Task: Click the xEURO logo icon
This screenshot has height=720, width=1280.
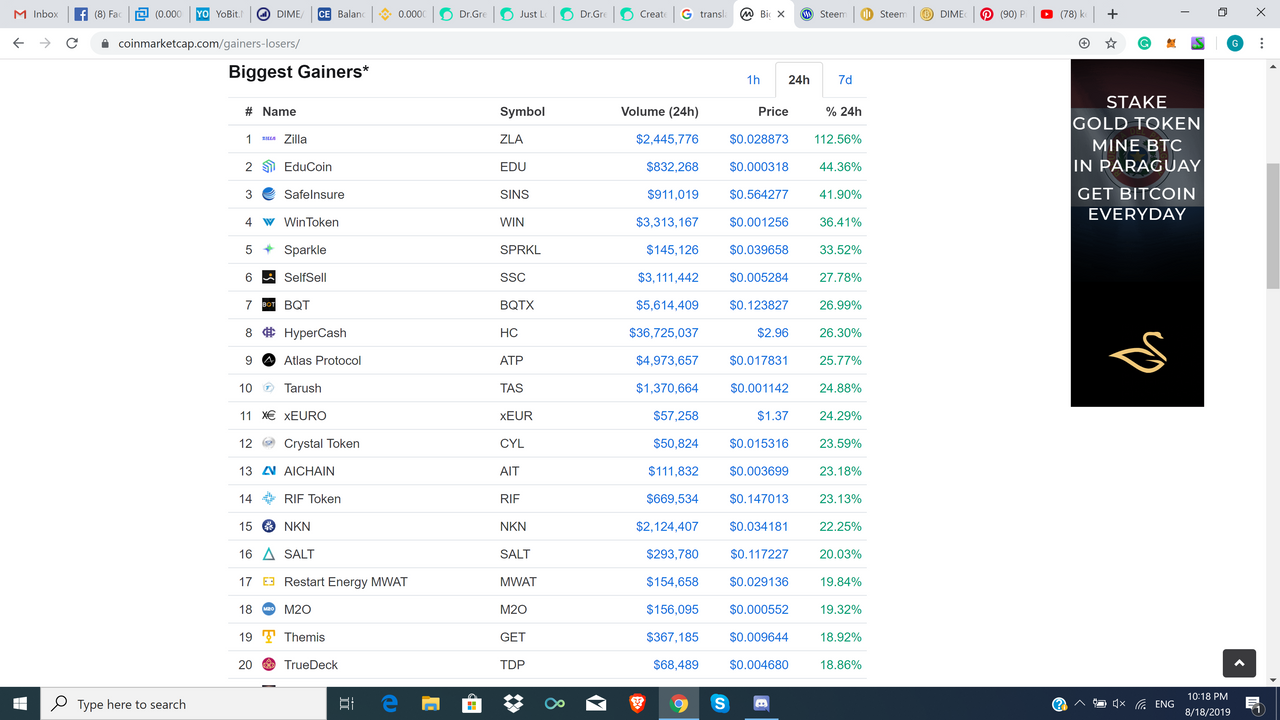Action: coord(269,416)
